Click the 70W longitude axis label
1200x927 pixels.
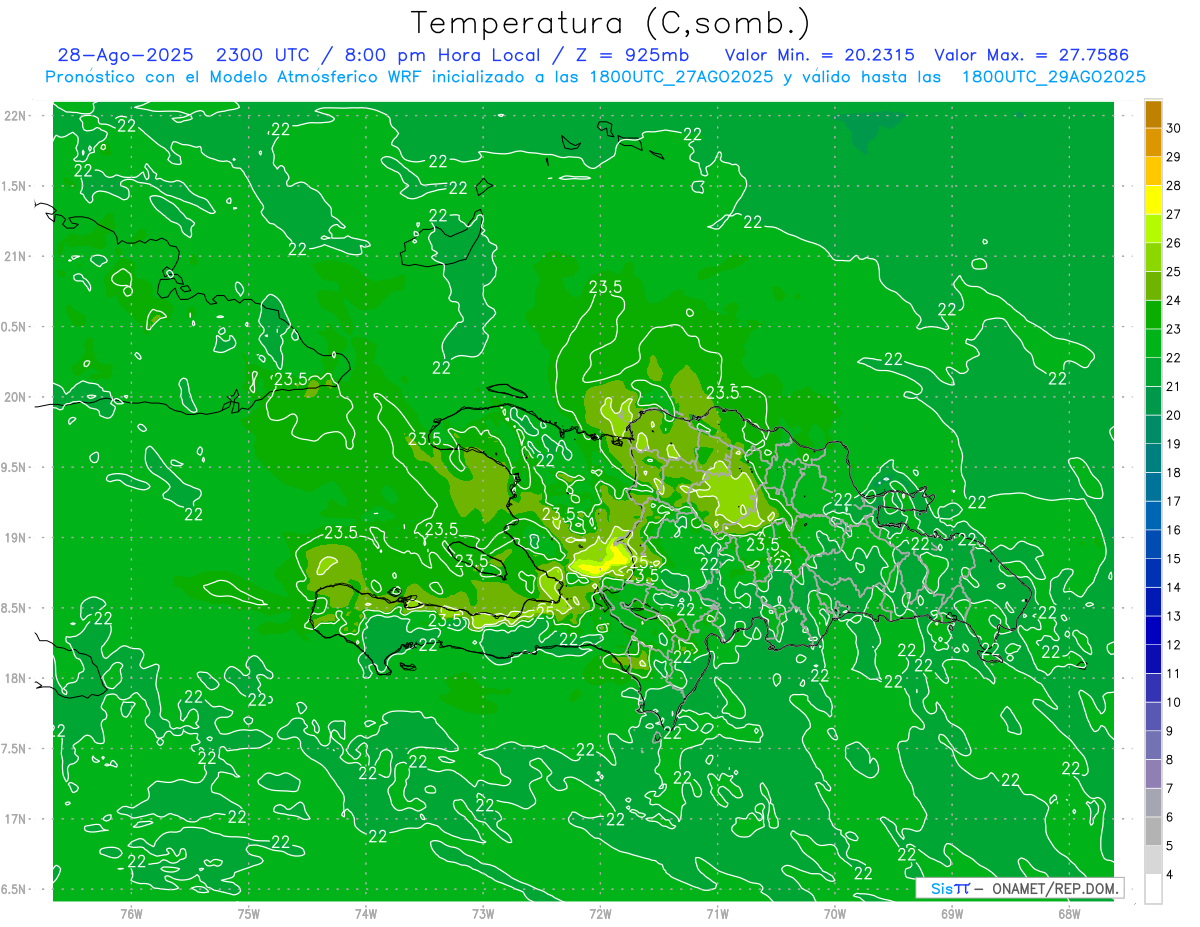point(835,914)
